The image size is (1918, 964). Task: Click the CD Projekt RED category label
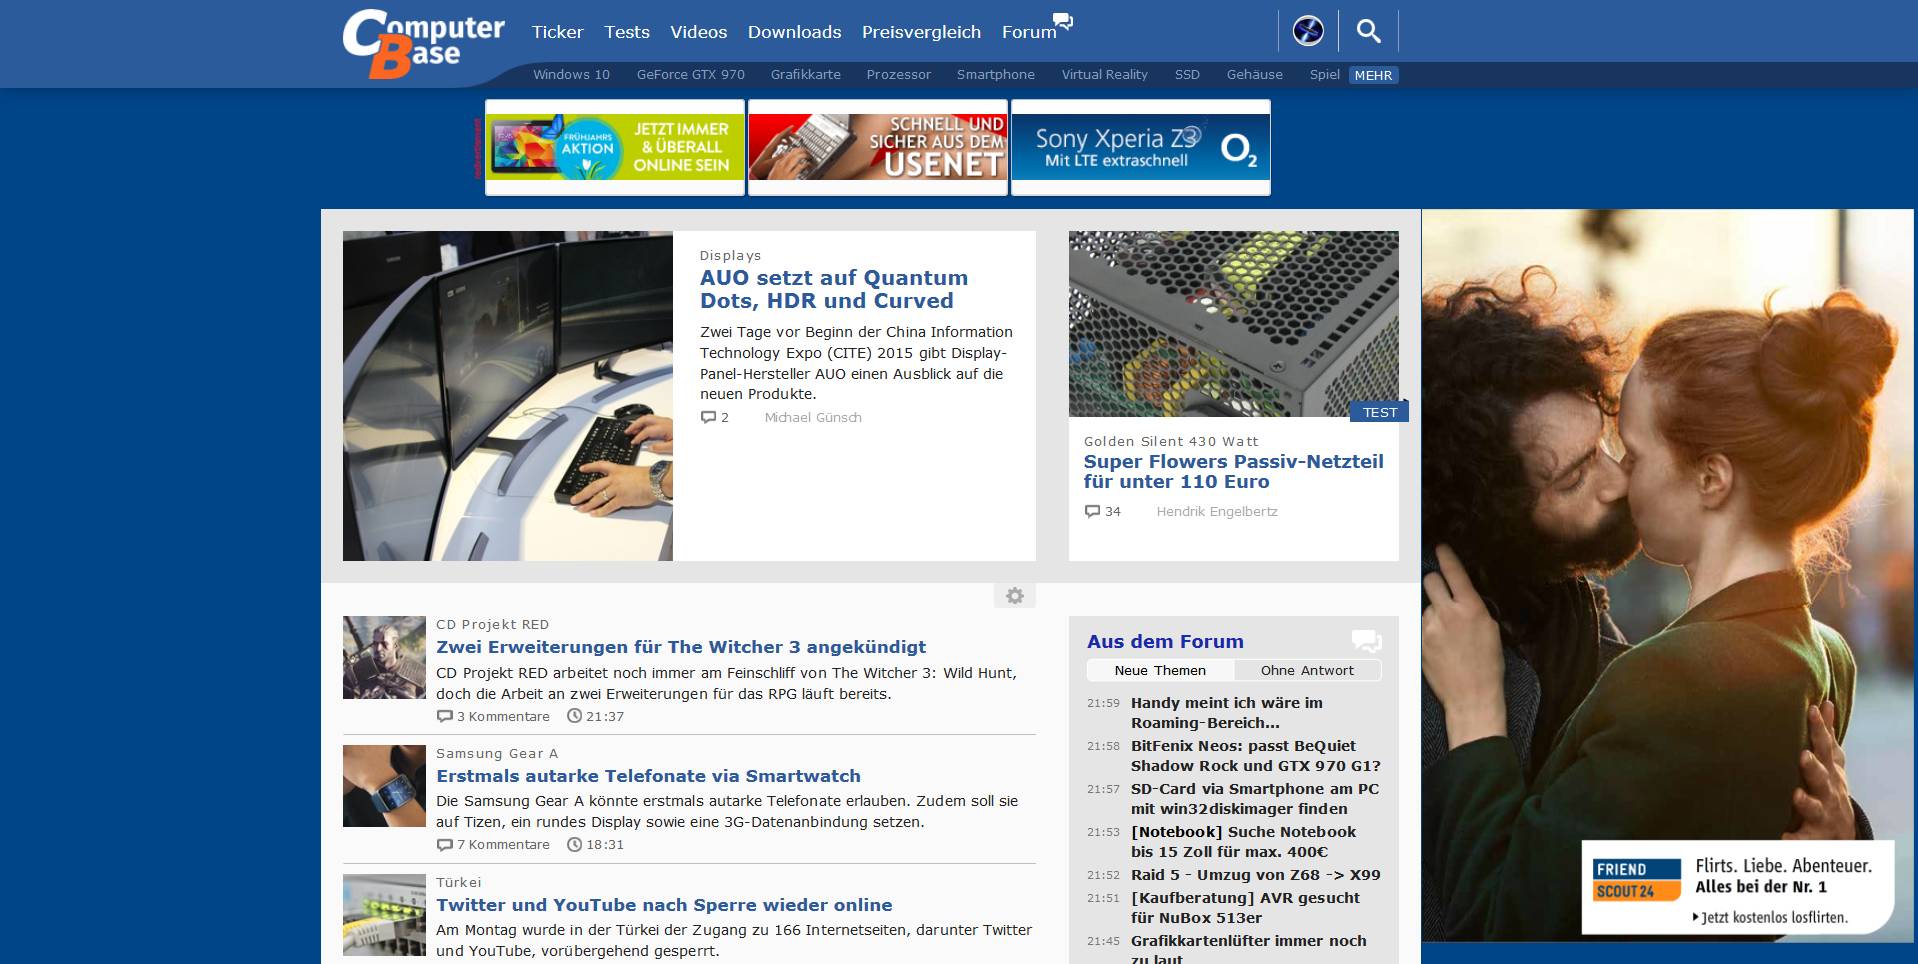tap(492, 625)
